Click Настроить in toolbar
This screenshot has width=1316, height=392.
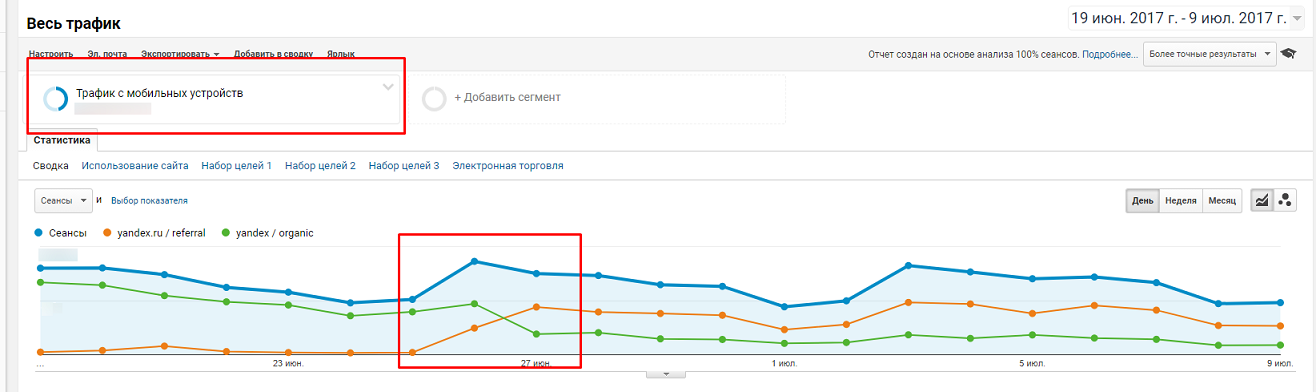[x=50, y=54]
